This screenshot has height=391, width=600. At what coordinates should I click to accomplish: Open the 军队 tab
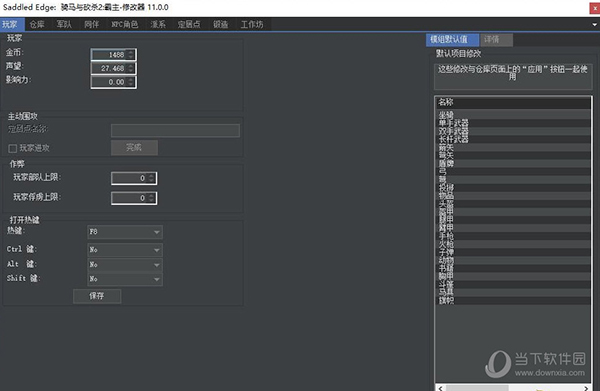[x=64, y=24]
